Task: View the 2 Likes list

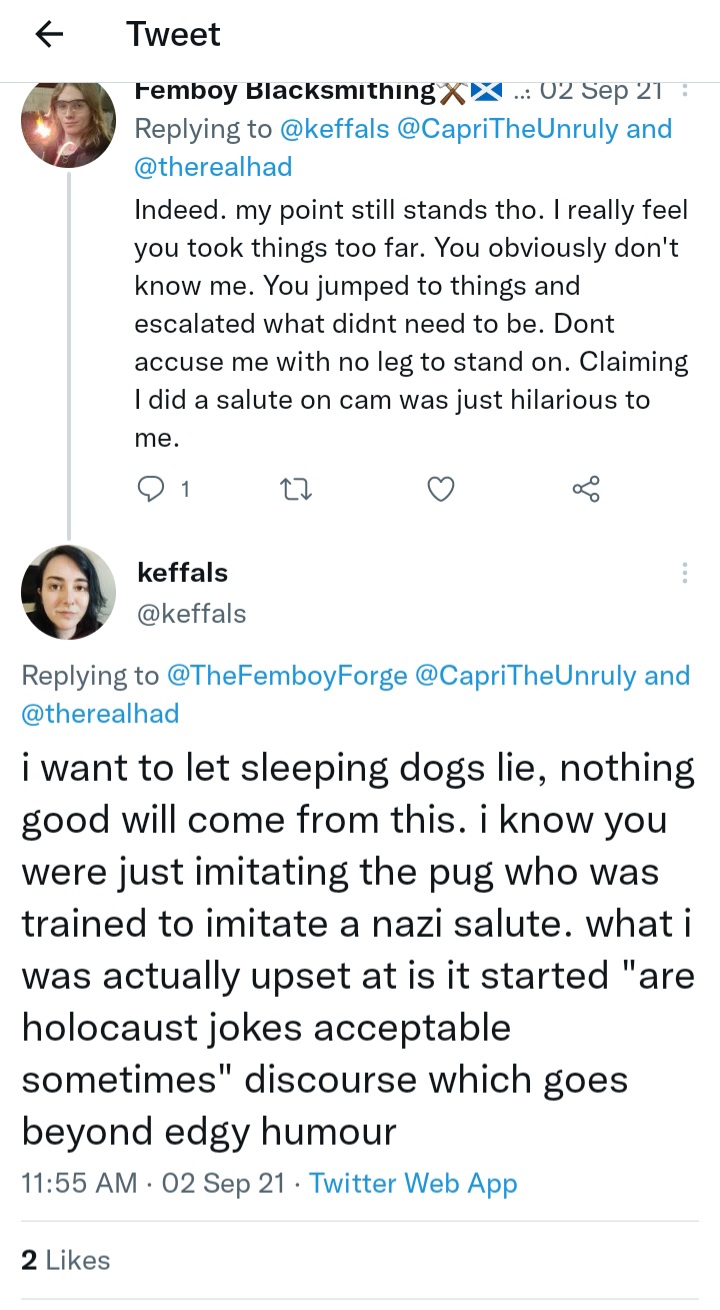Action: click(x=65, y=1260)
